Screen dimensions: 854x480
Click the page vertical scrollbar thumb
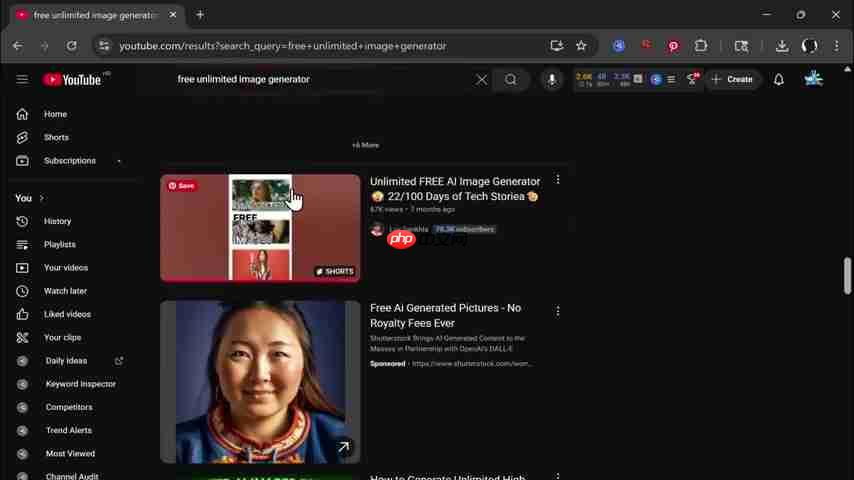pyautogui.click(x=847, y=276)
